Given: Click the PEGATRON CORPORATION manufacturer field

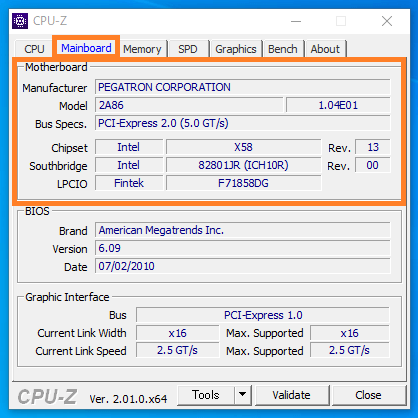Looking at the screenshot, I should point(242,87).
